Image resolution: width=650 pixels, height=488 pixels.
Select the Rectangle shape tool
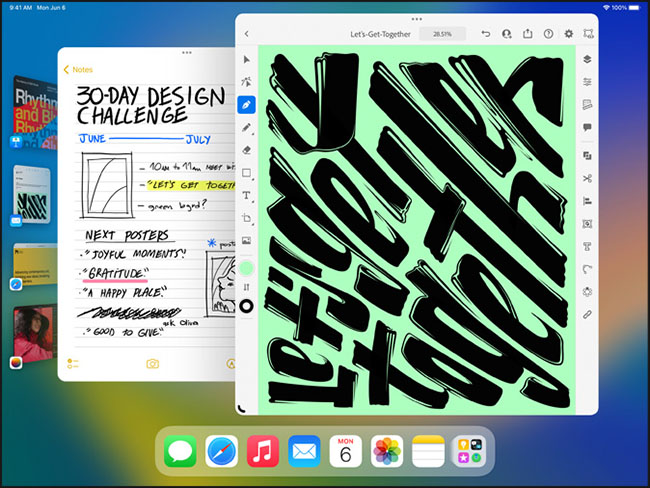[246, 173]
